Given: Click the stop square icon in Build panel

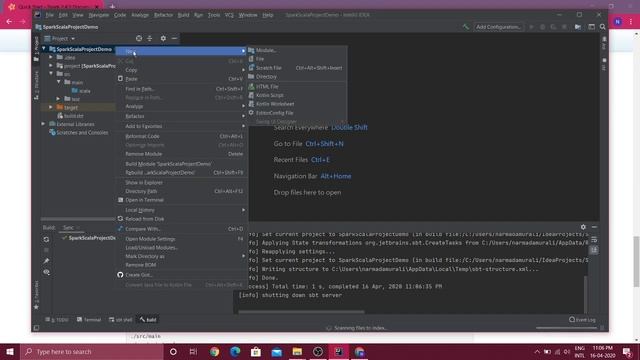Looking at the screenshot, I should [46, 250].
